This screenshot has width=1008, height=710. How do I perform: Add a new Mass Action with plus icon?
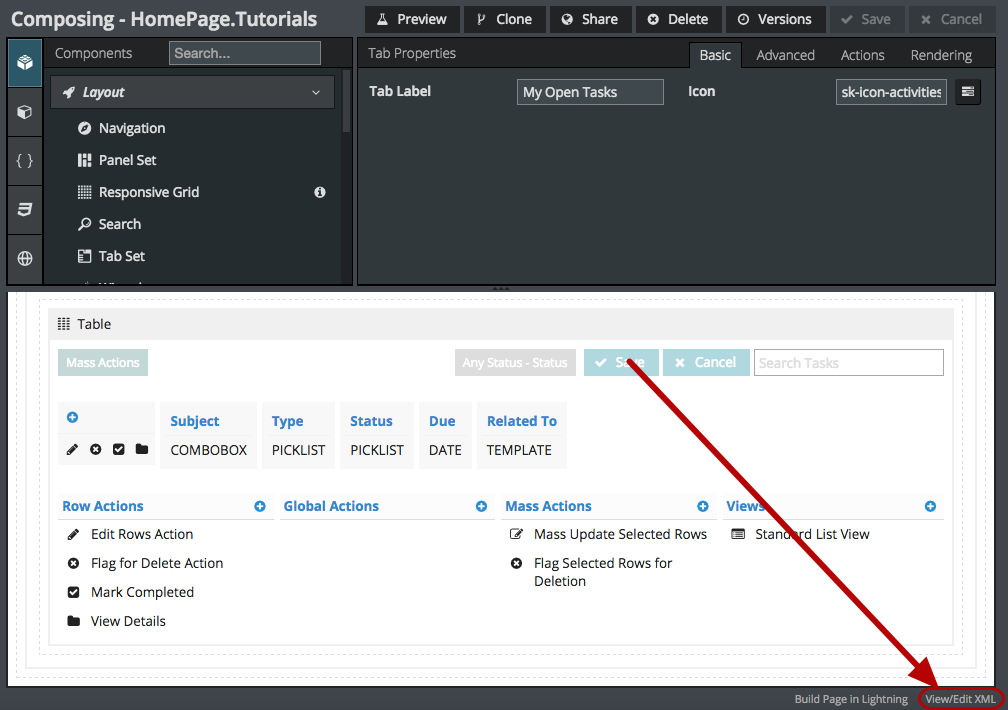[x=703, y=507]
